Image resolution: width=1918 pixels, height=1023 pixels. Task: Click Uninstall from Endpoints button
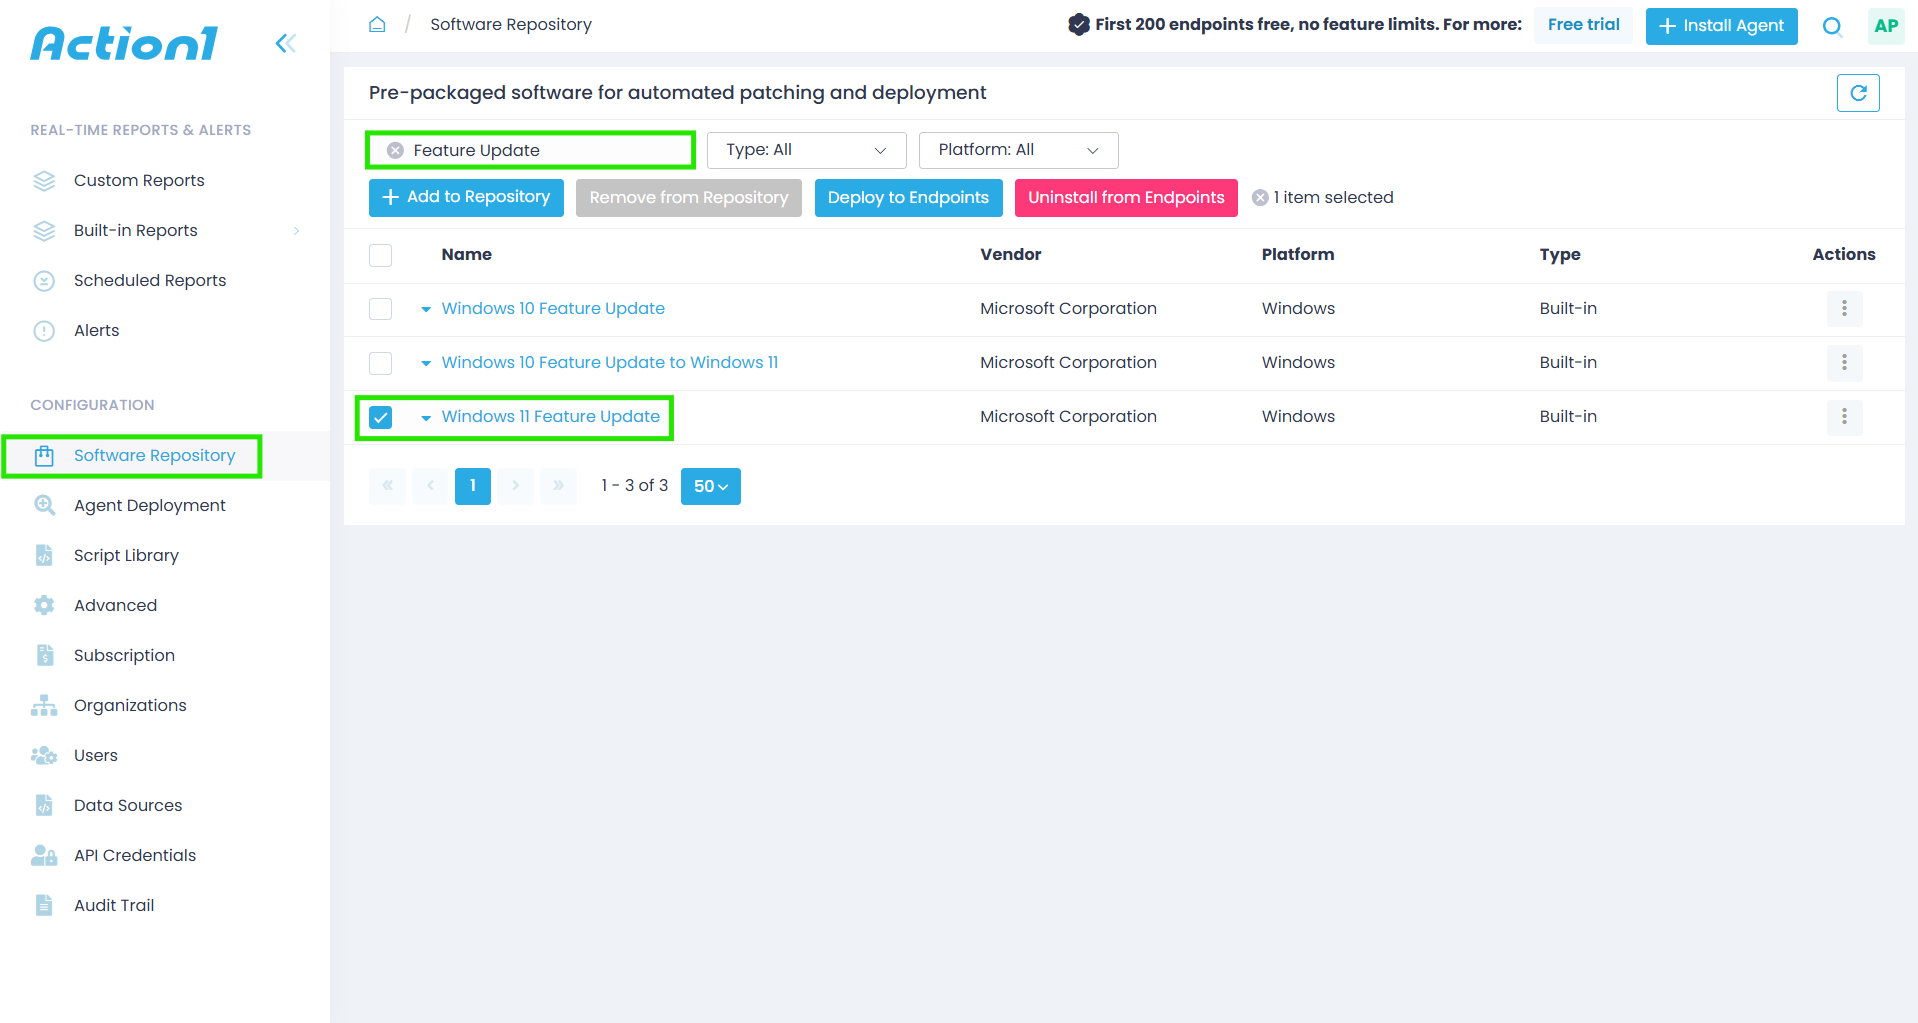(1126, 198)
